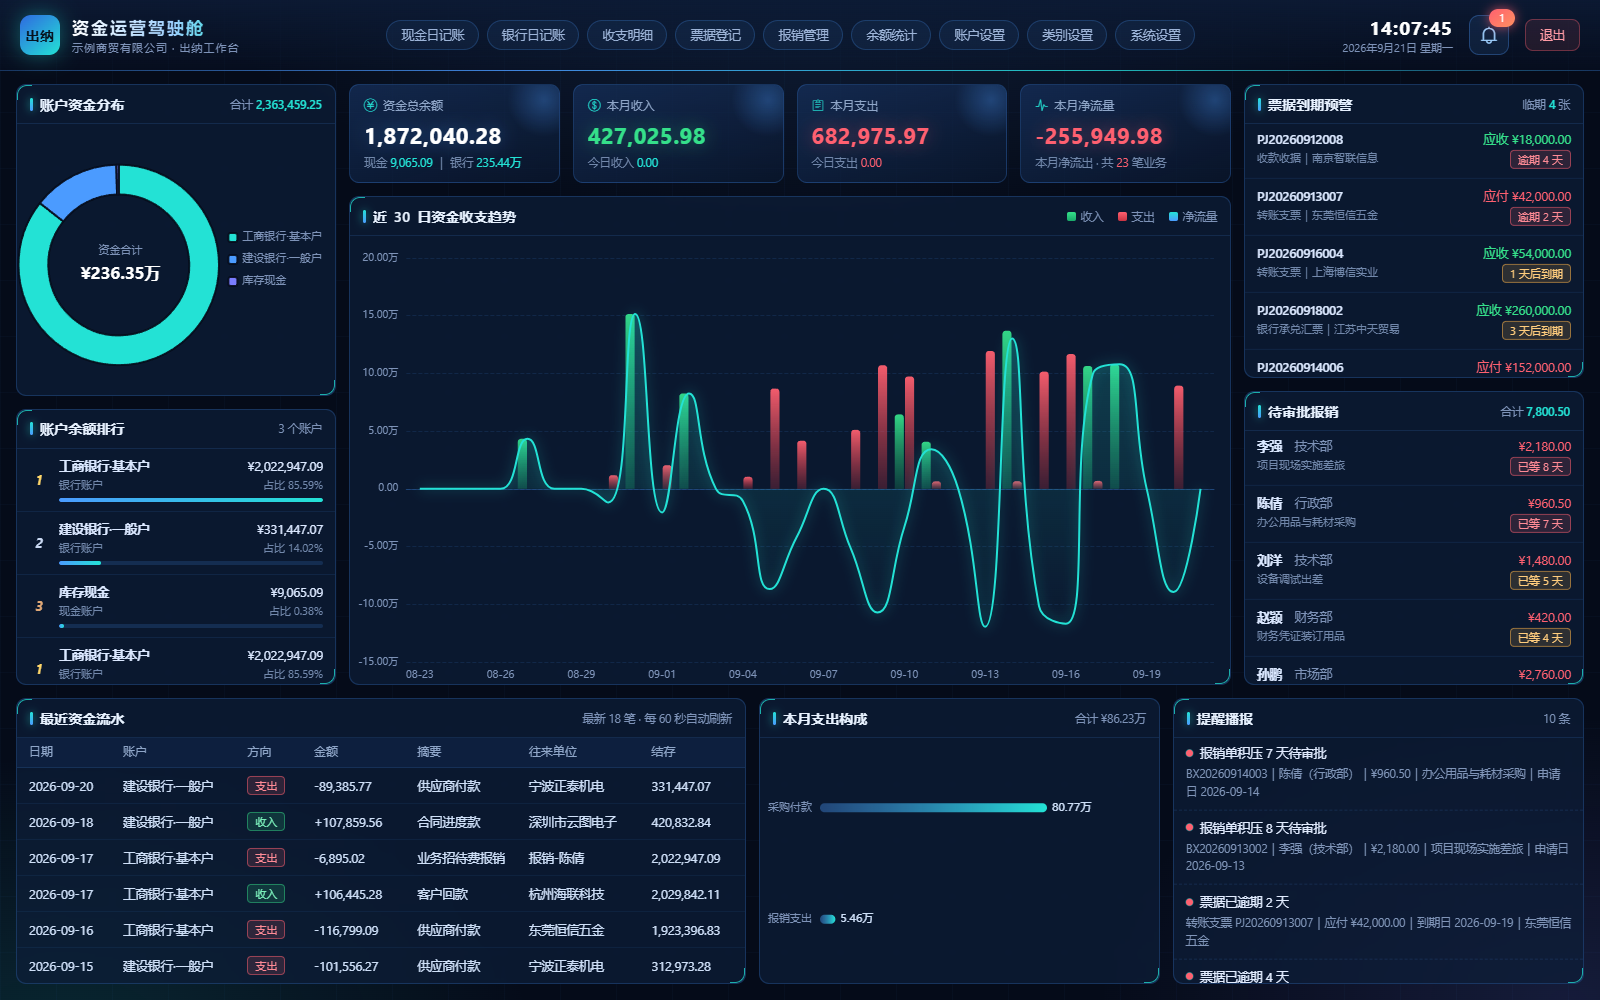Open the 现金日记账 tab
Image resolution: width=1600 pixels, height=1000 pixels.
tap(433, 35)
